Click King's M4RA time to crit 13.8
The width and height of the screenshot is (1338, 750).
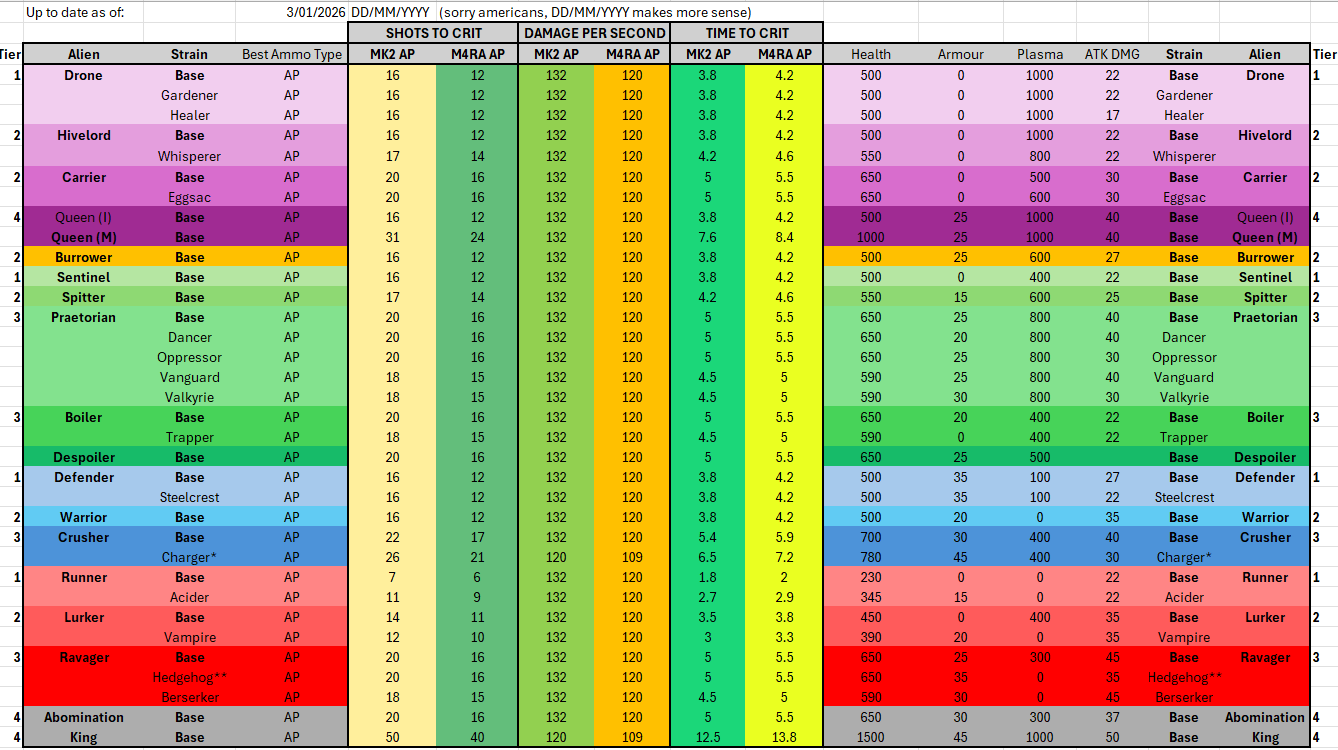[784, 737]
